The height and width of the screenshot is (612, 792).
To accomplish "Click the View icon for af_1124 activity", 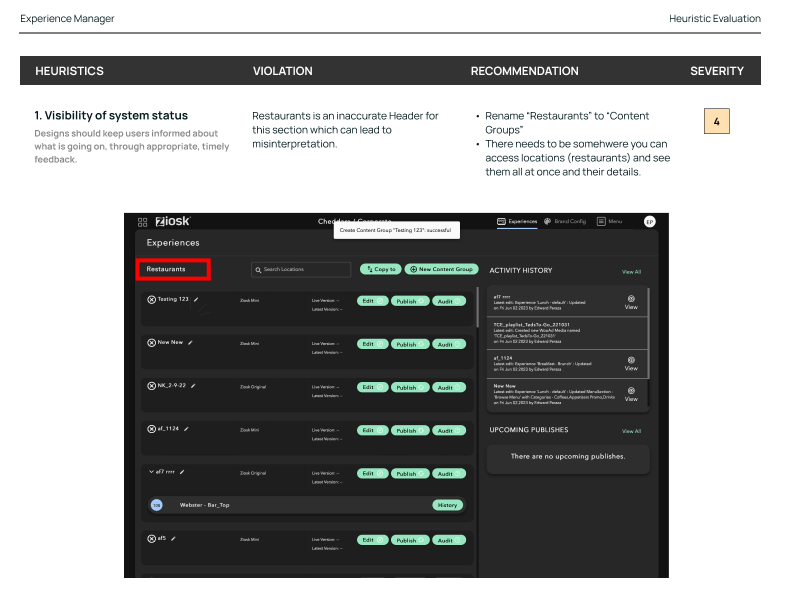I will pos(631,362).
